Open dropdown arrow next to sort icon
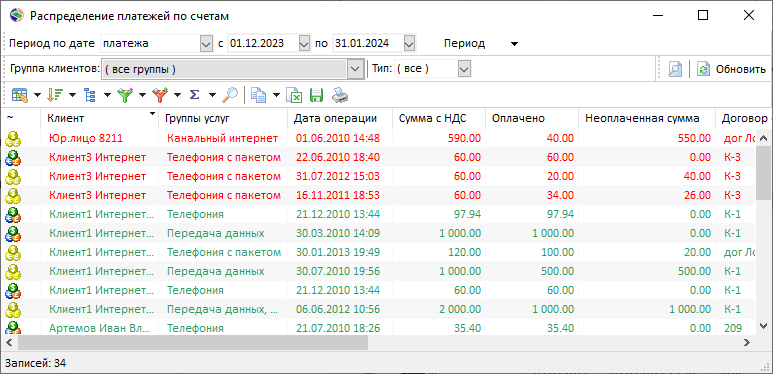This screenshot has height=374, width=773. (72, 95)
